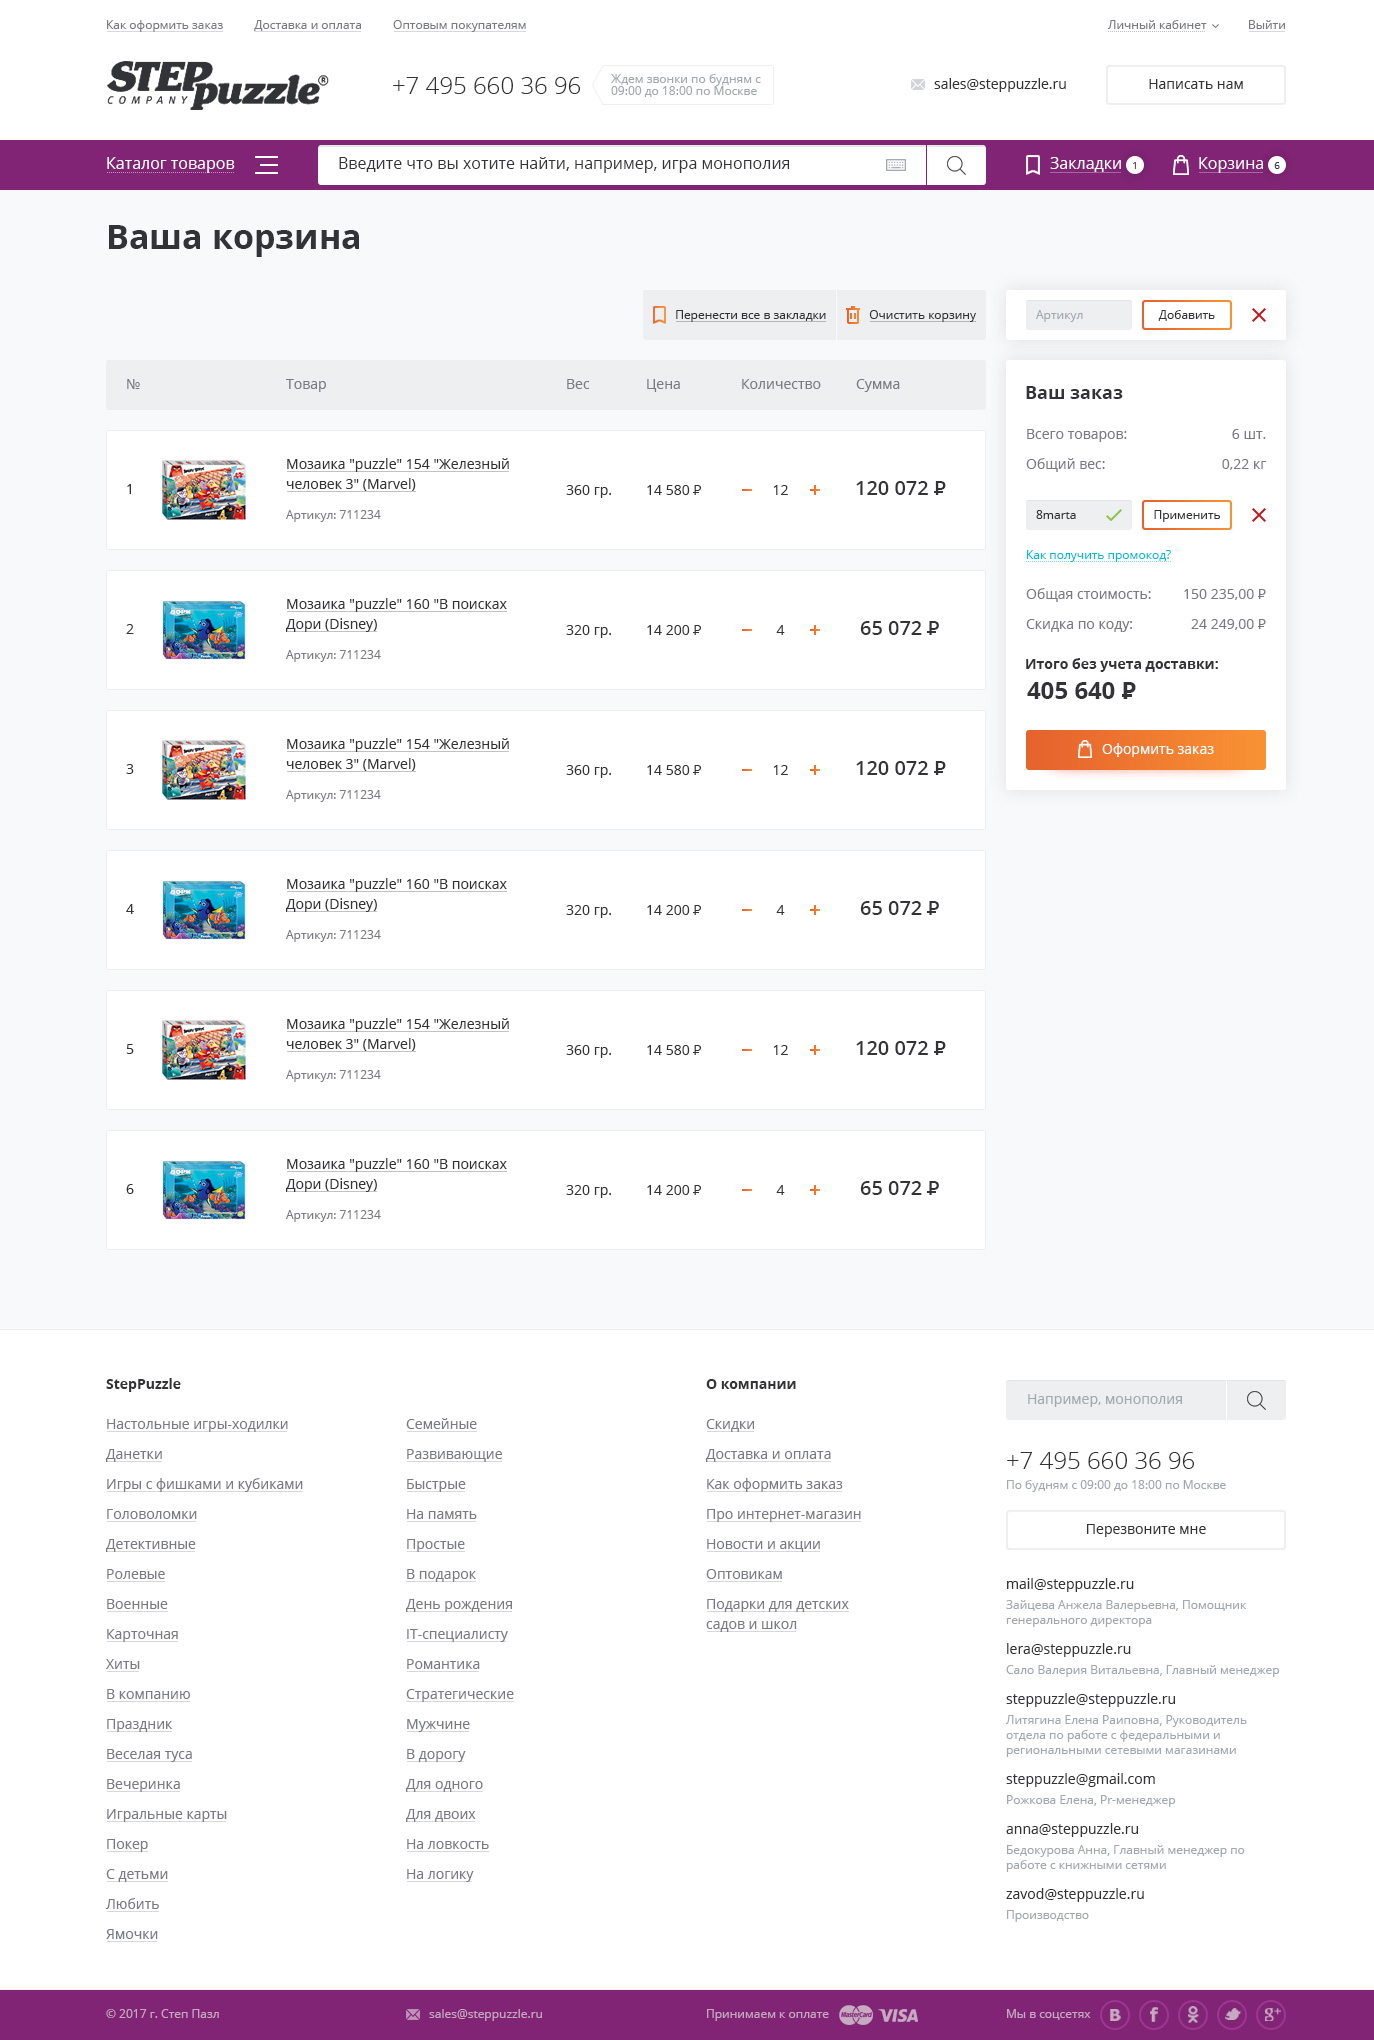Screen dimensions: 1374x2040
Task: Open Google Plus social icon in footer
Action: click(x=1271, y=2015)
